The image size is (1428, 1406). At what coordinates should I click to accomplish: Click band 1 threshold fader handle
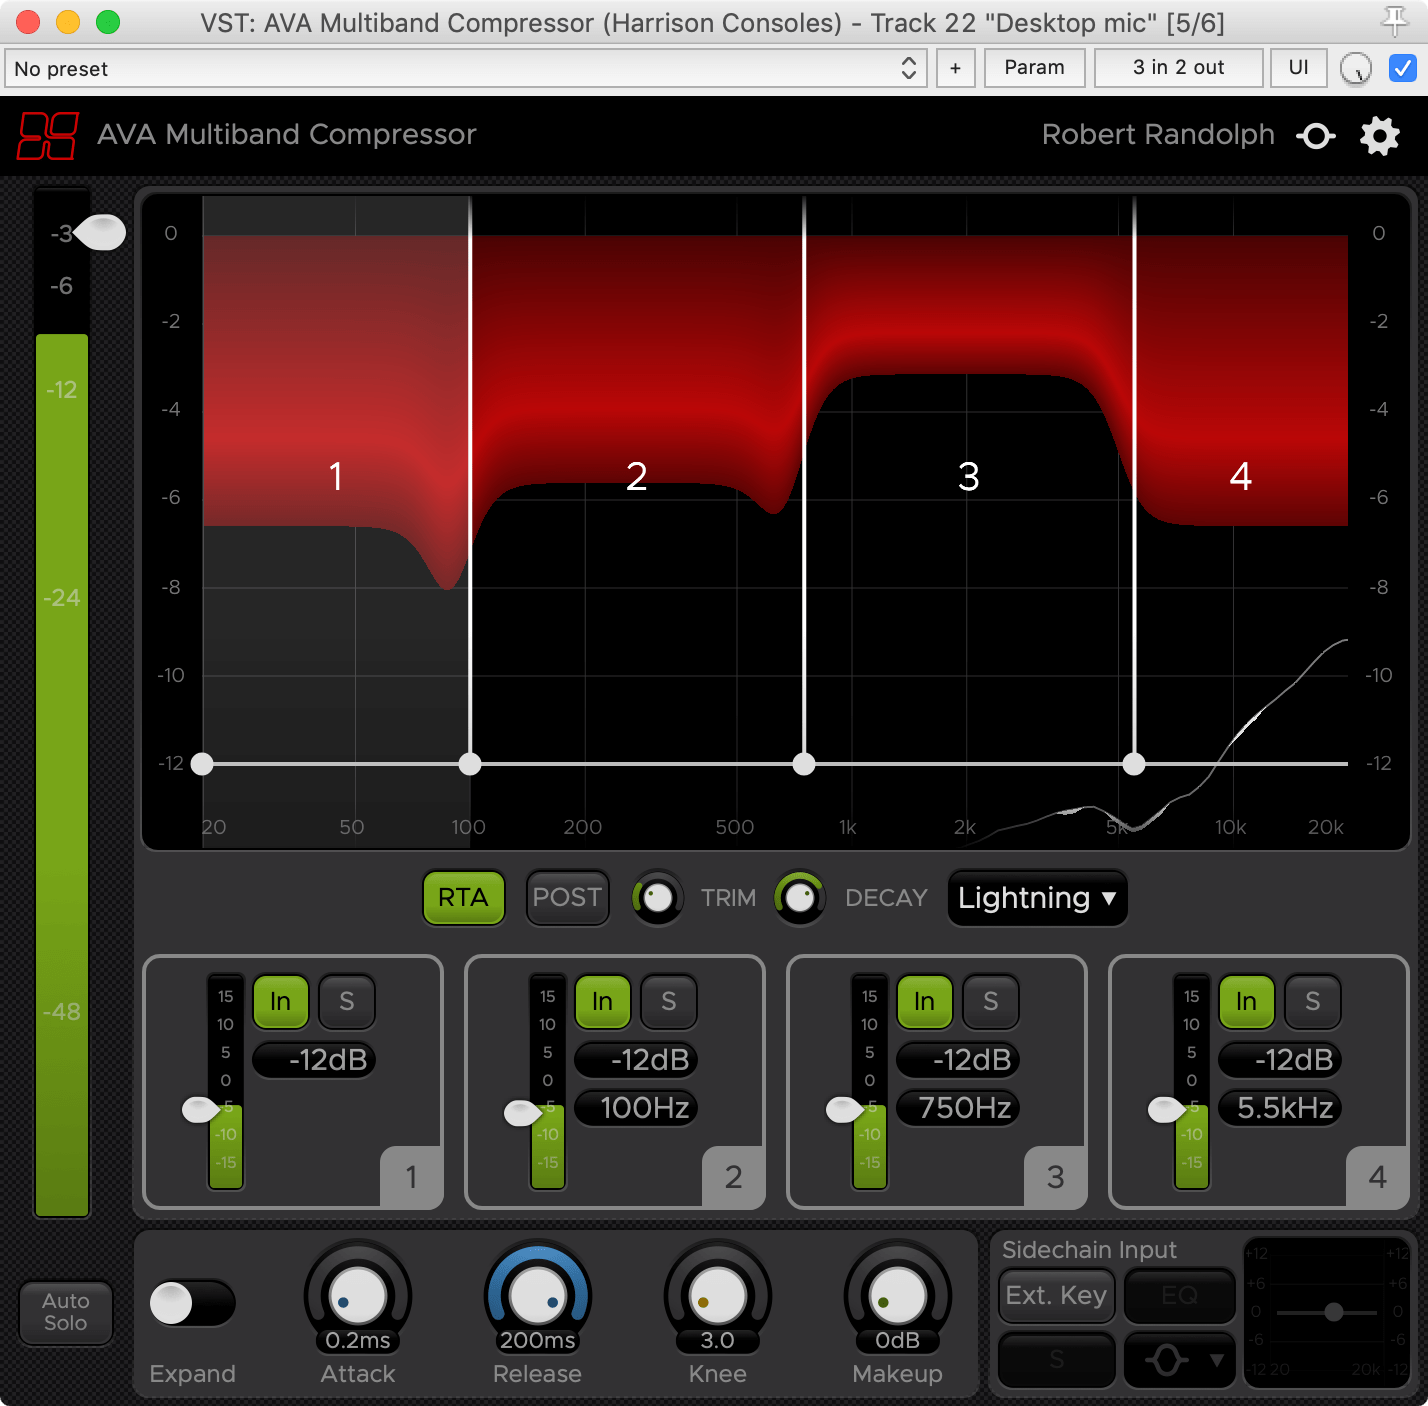(x=201, y=1109)
